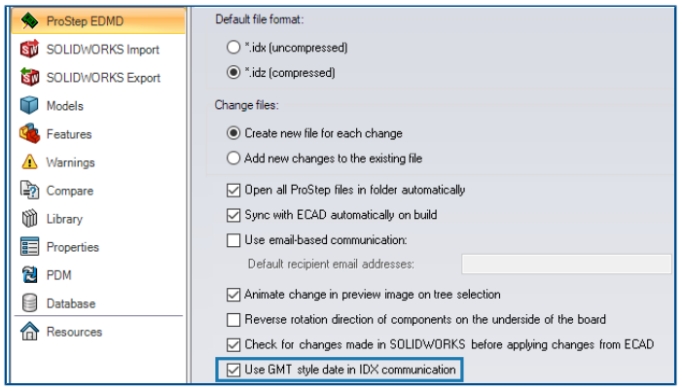682x391 pixels.
Task: Select Add new changes to existing file
Action: point(234,158)
